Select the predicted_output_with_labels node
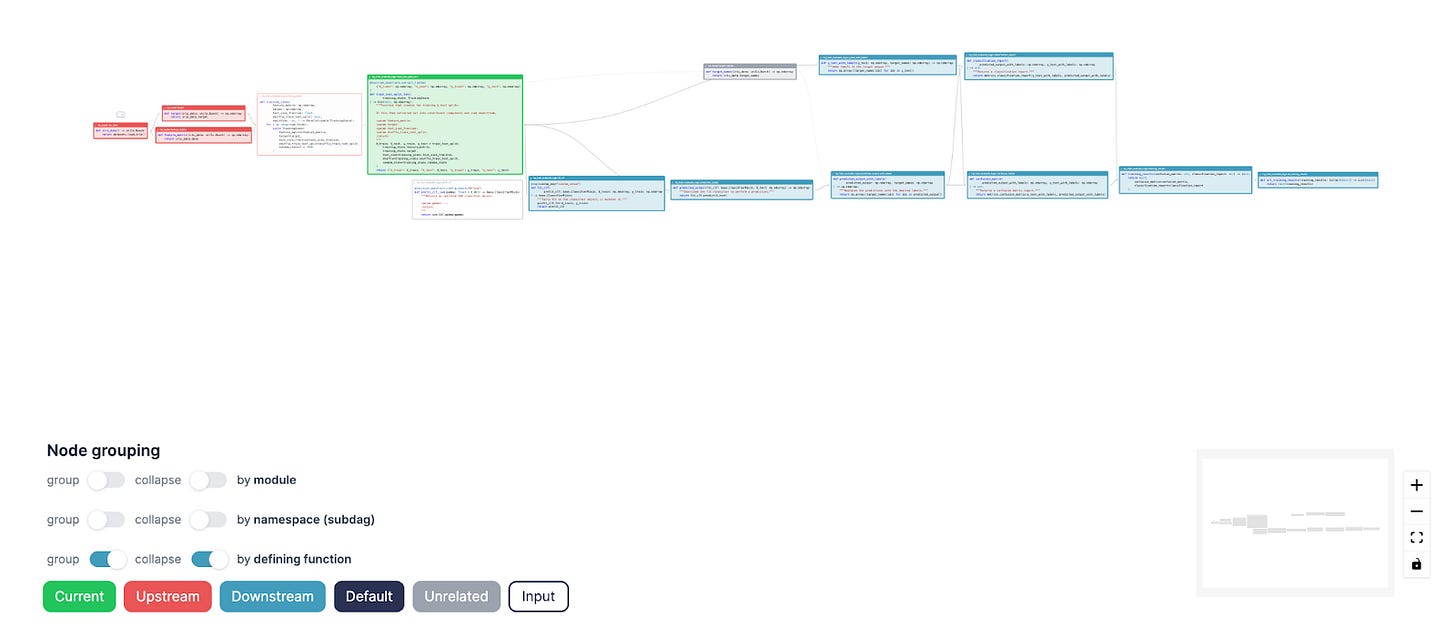The height and width of the screenshot is (639, 1456). point(887,185)
